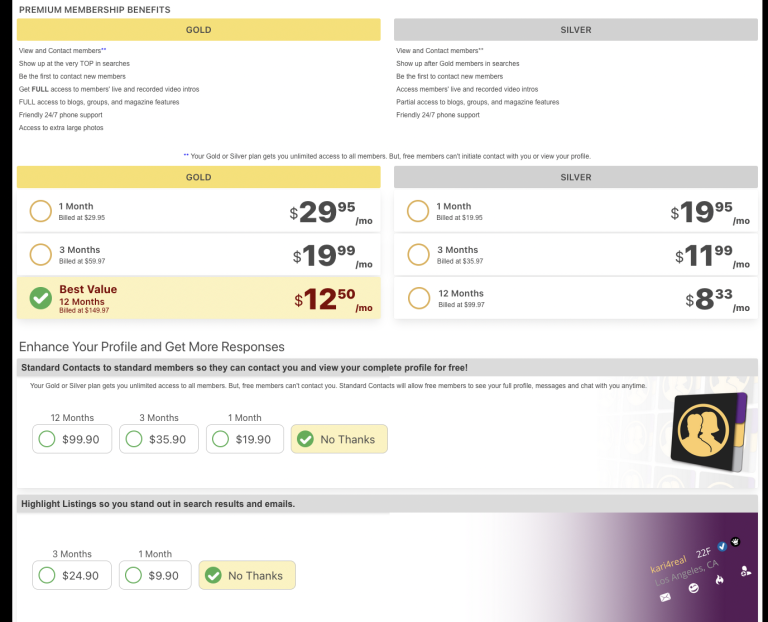Click the black crown badge icon
Viewport: 768px width, 622px height.
tap(734, 541)
